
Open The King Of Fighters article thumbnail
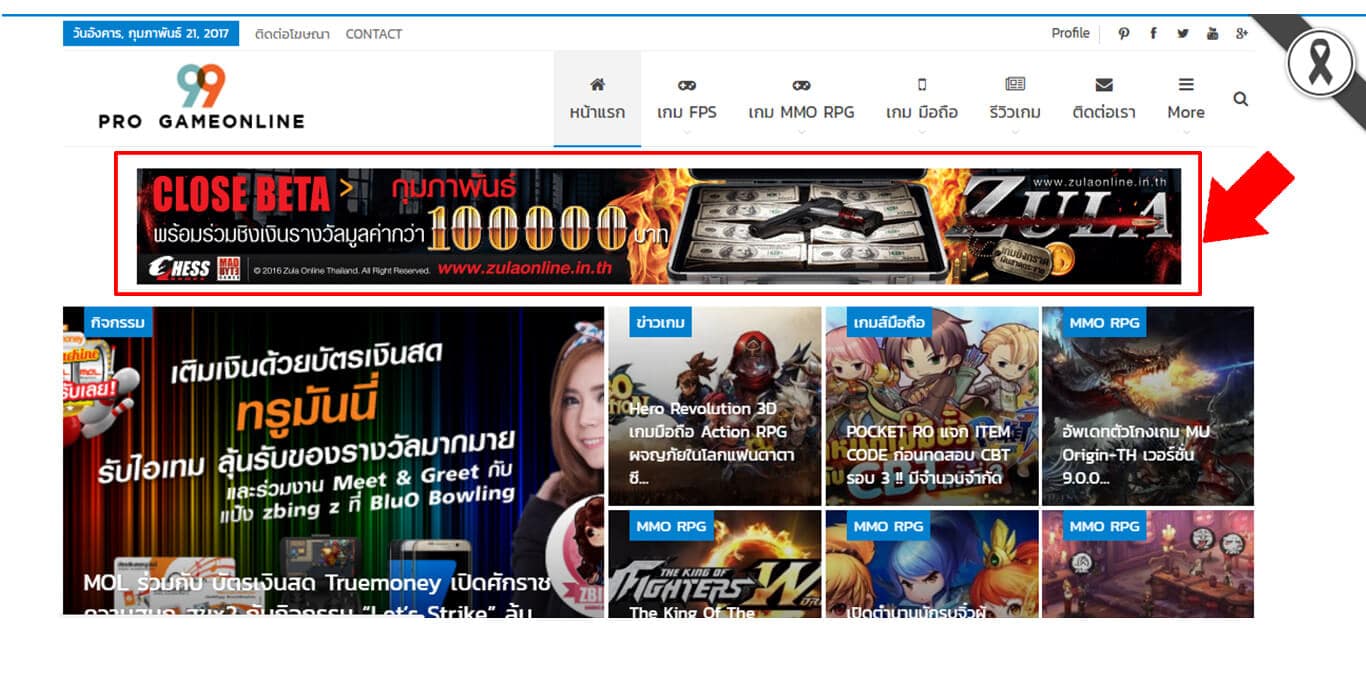click(x=714, y=563)
